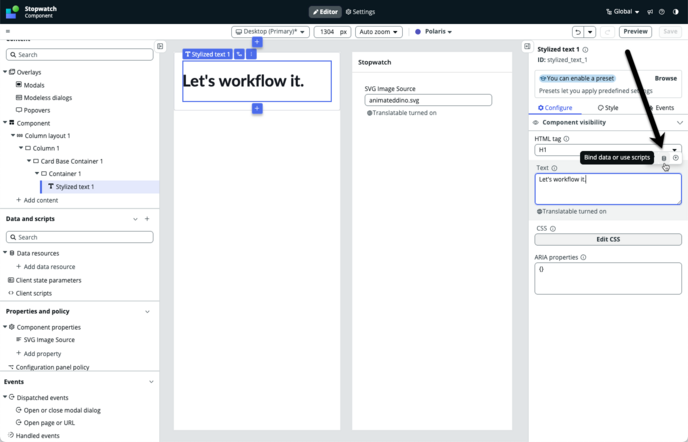This screenshot has height=442, width=688.
Task: Click the content Search field
Action: click(79, 54)
